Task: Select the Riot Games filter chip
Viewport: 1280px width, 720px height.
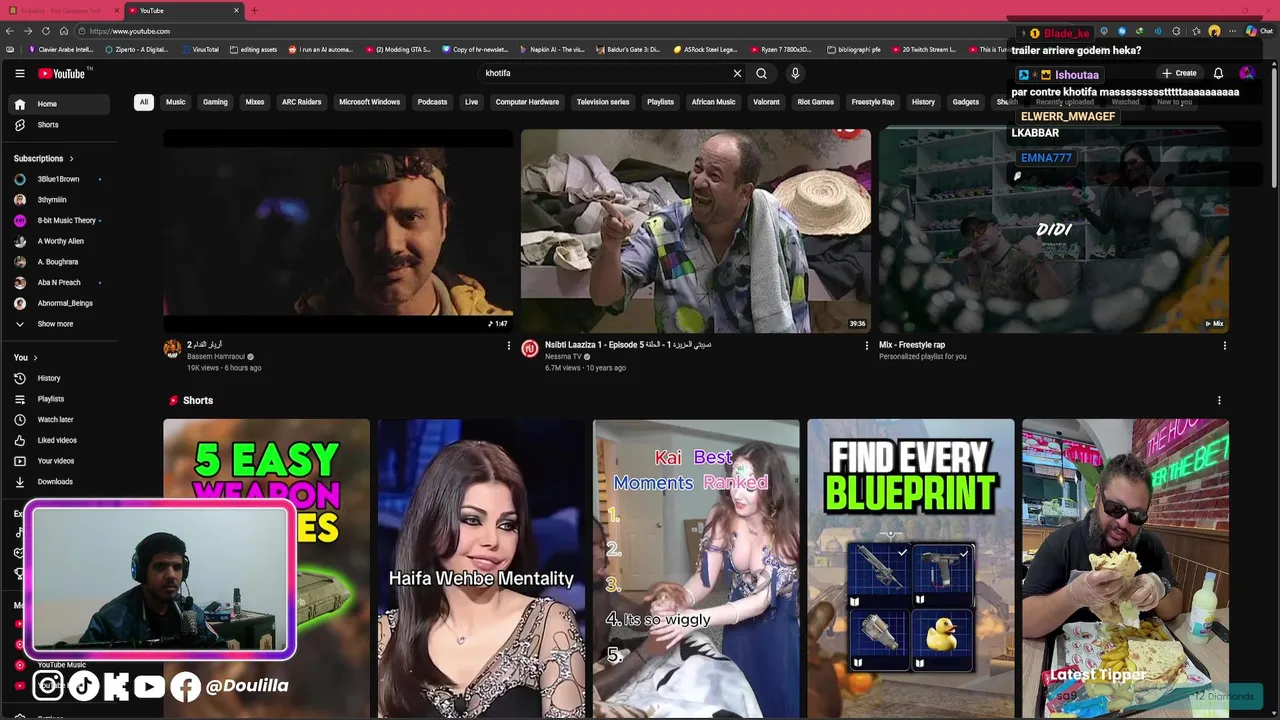Action: (815, 102)
